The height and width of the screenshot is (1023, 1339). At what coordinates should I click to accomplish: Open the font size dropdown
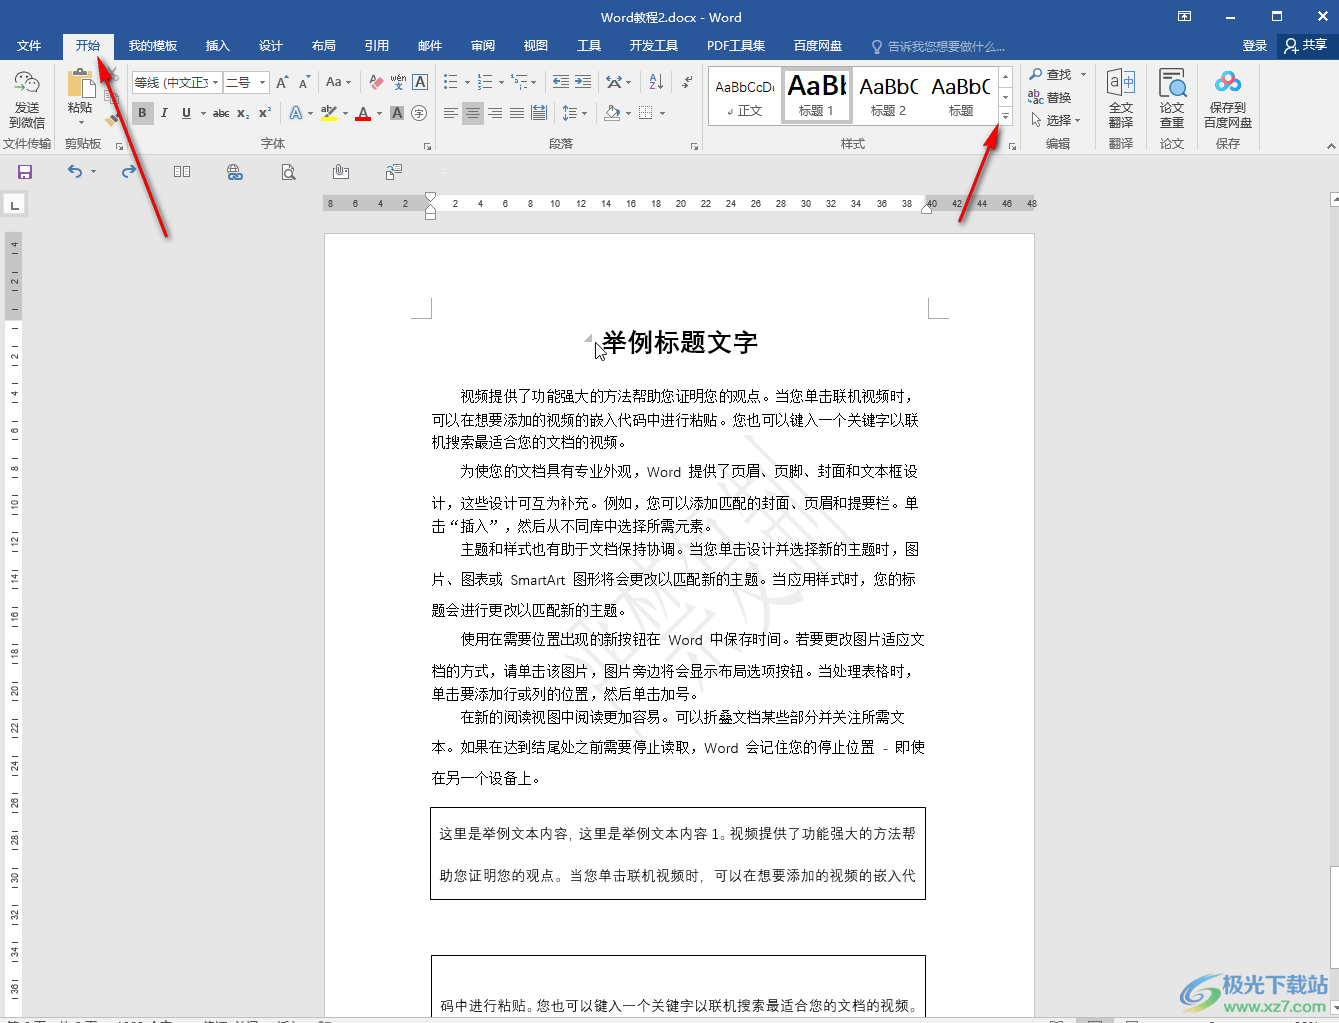[263, 82]
